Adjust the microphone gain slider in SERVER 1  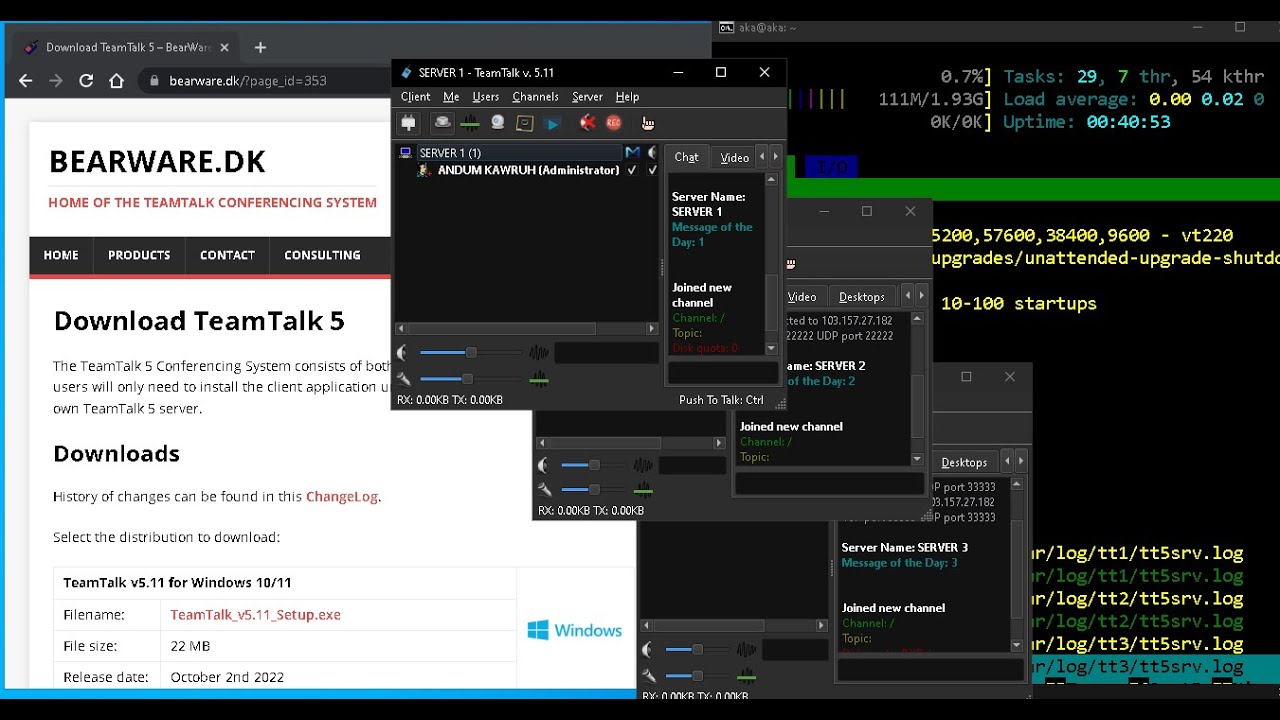(469, 378)
